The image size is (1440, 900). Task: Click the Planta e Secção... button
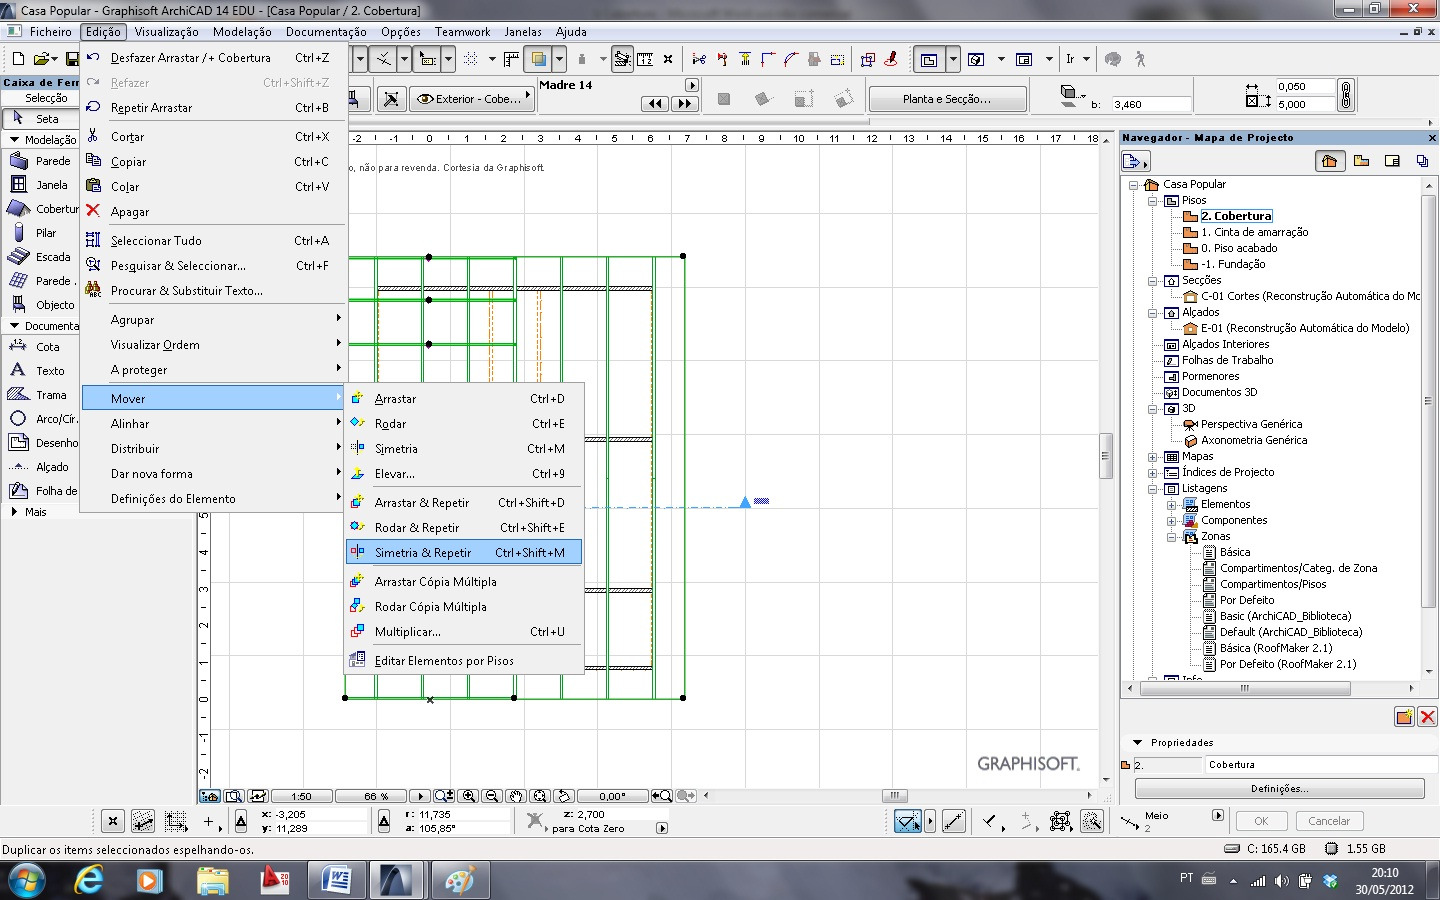[947, 99]
